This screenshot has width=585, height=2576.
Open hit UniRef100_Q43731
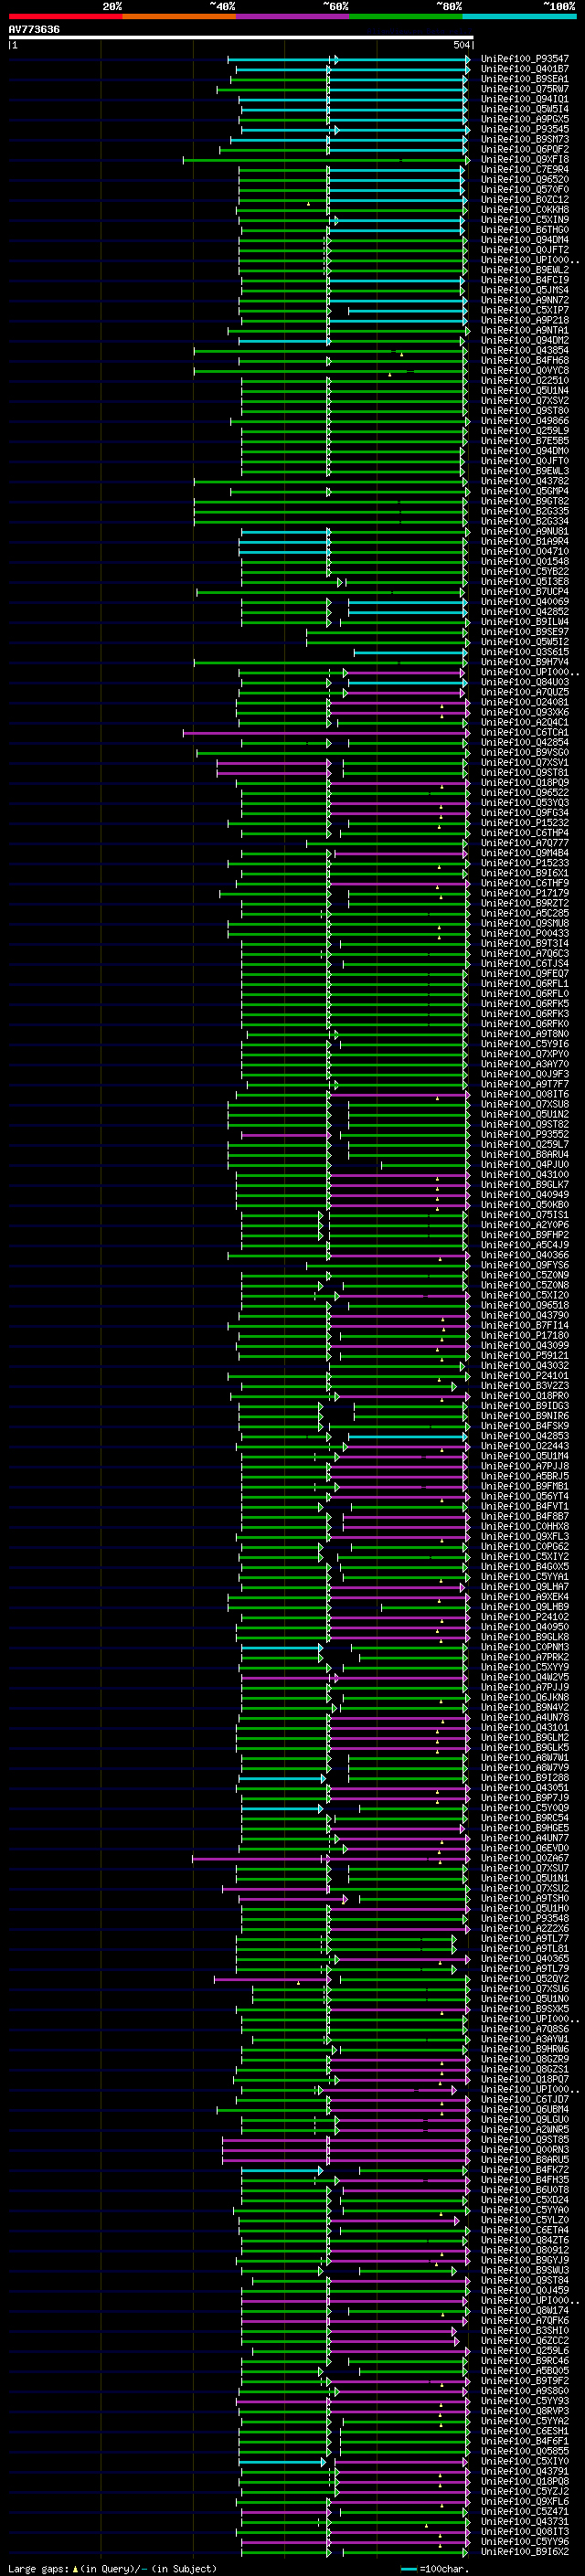pos(525,2522)
